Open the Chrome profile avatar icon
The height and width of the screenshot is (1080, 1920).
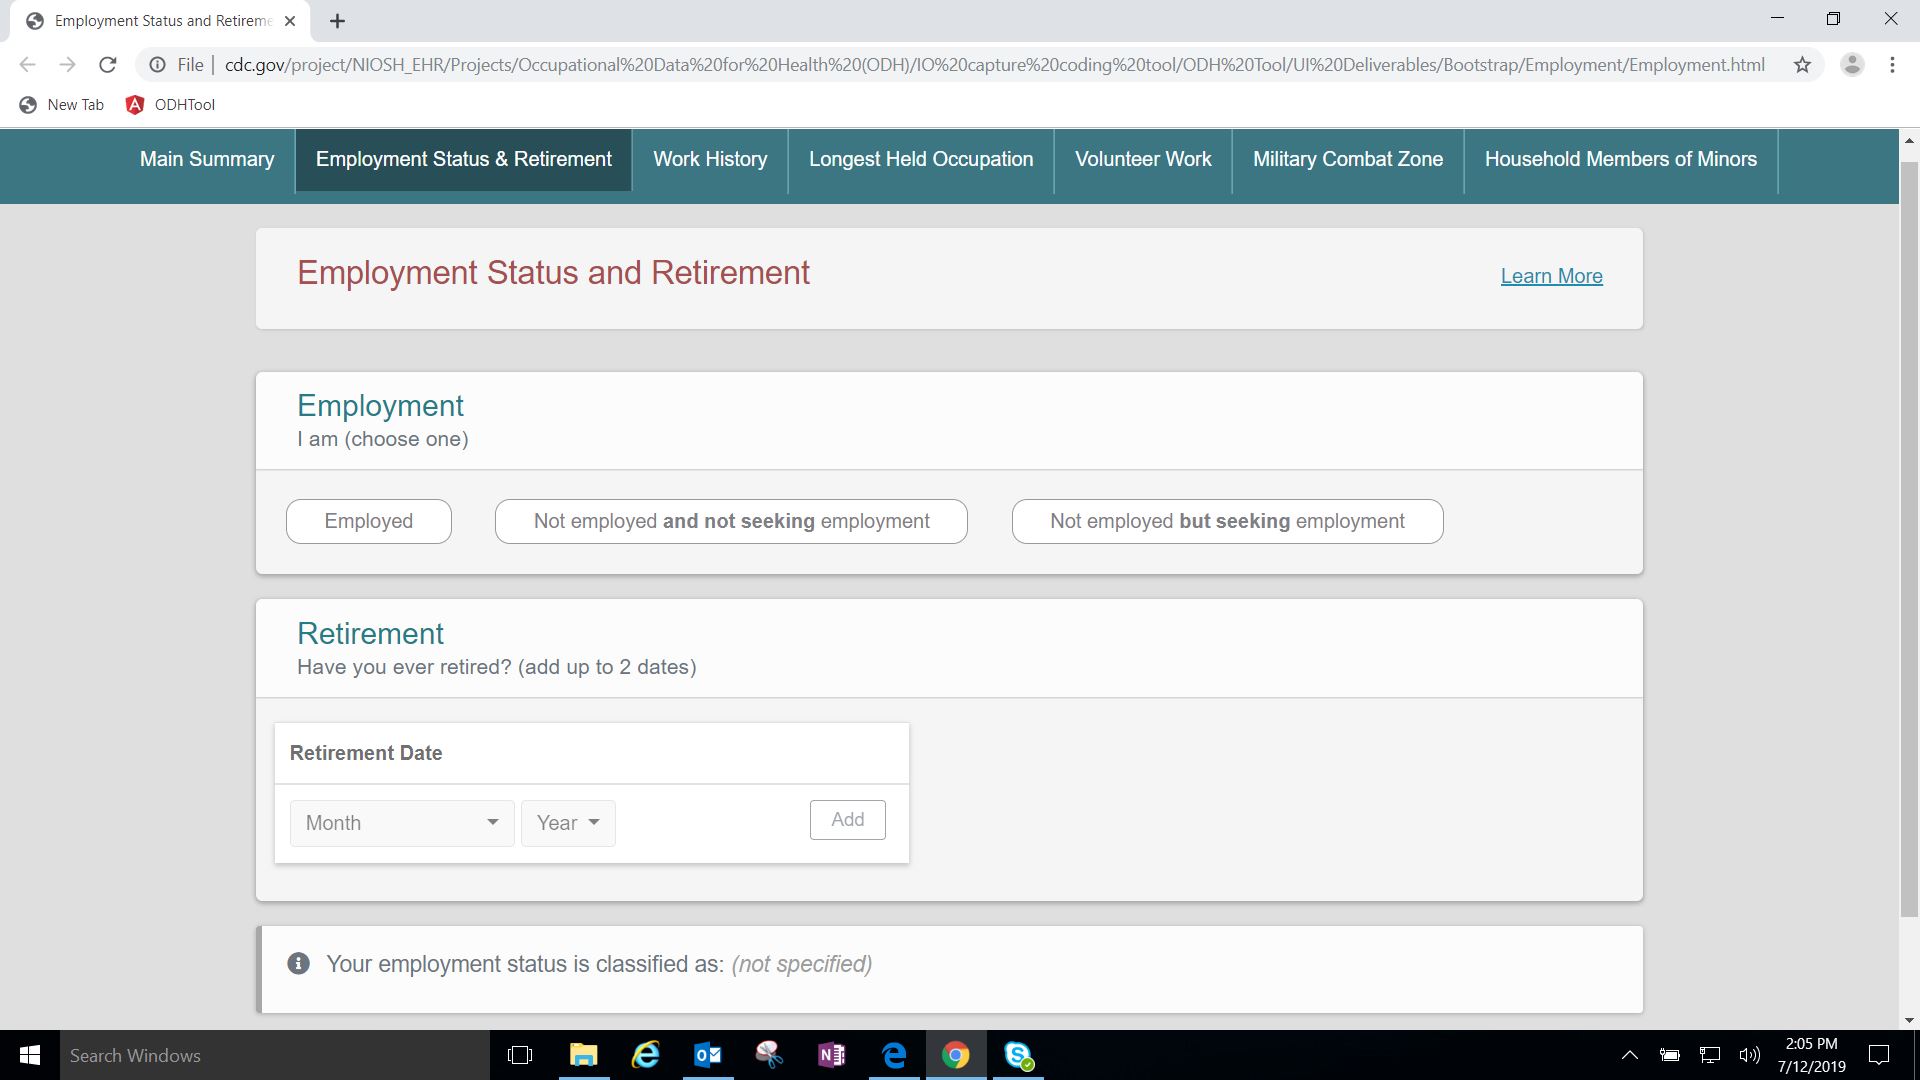coord(1852,65)
